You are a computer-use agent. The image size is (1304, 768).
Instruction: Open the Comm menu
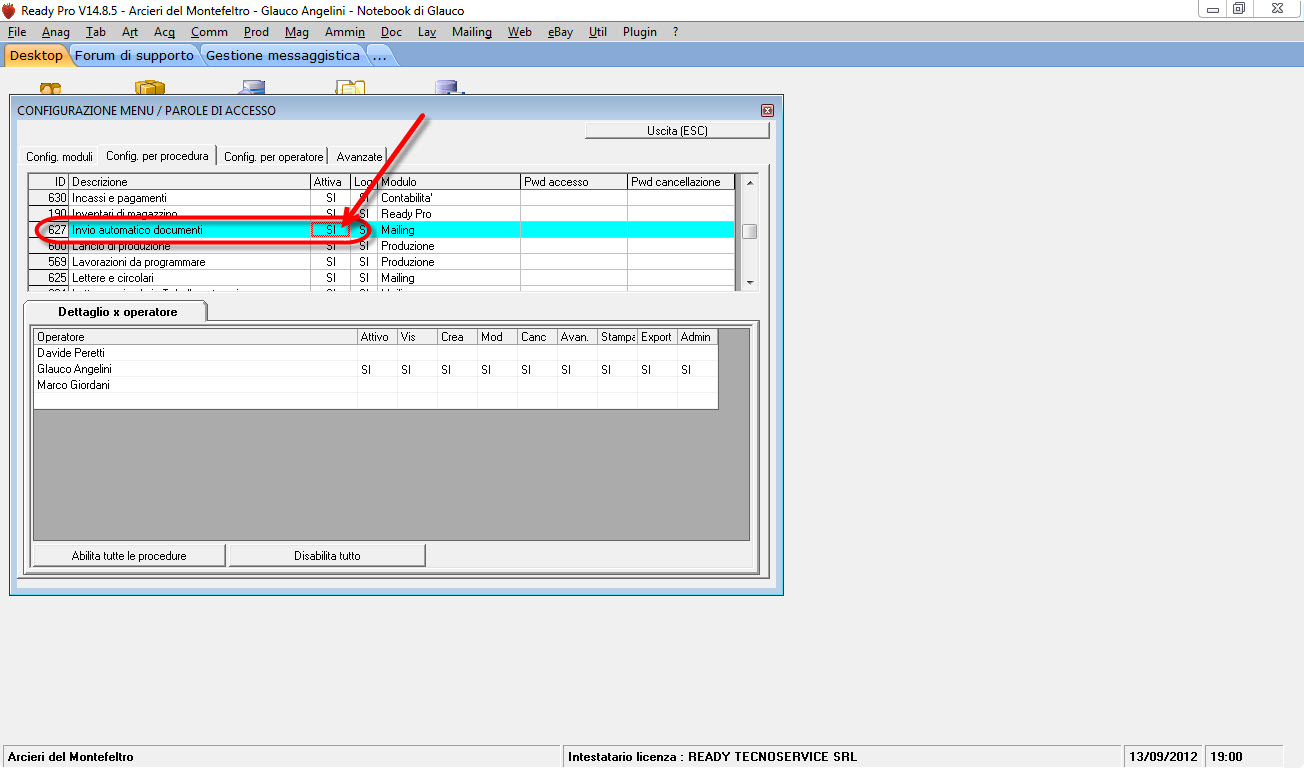(209, 32)
